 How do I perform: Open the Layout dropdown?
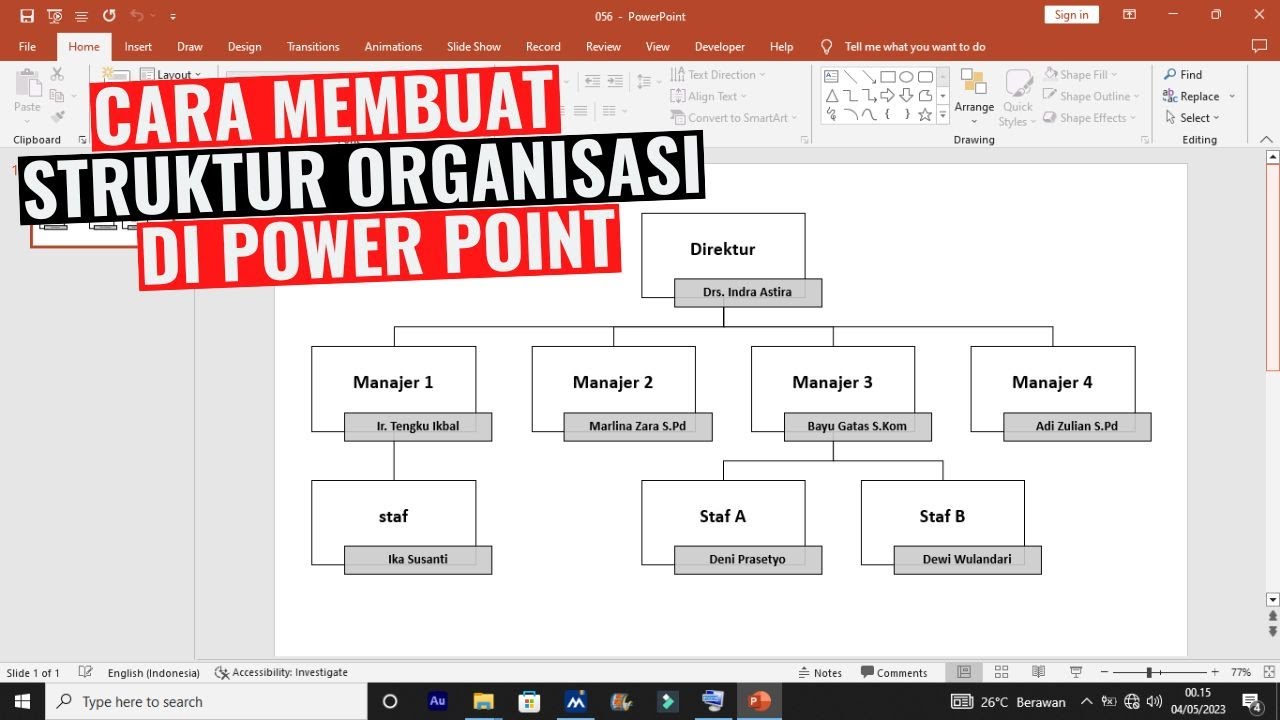click(x=170, y=74)
